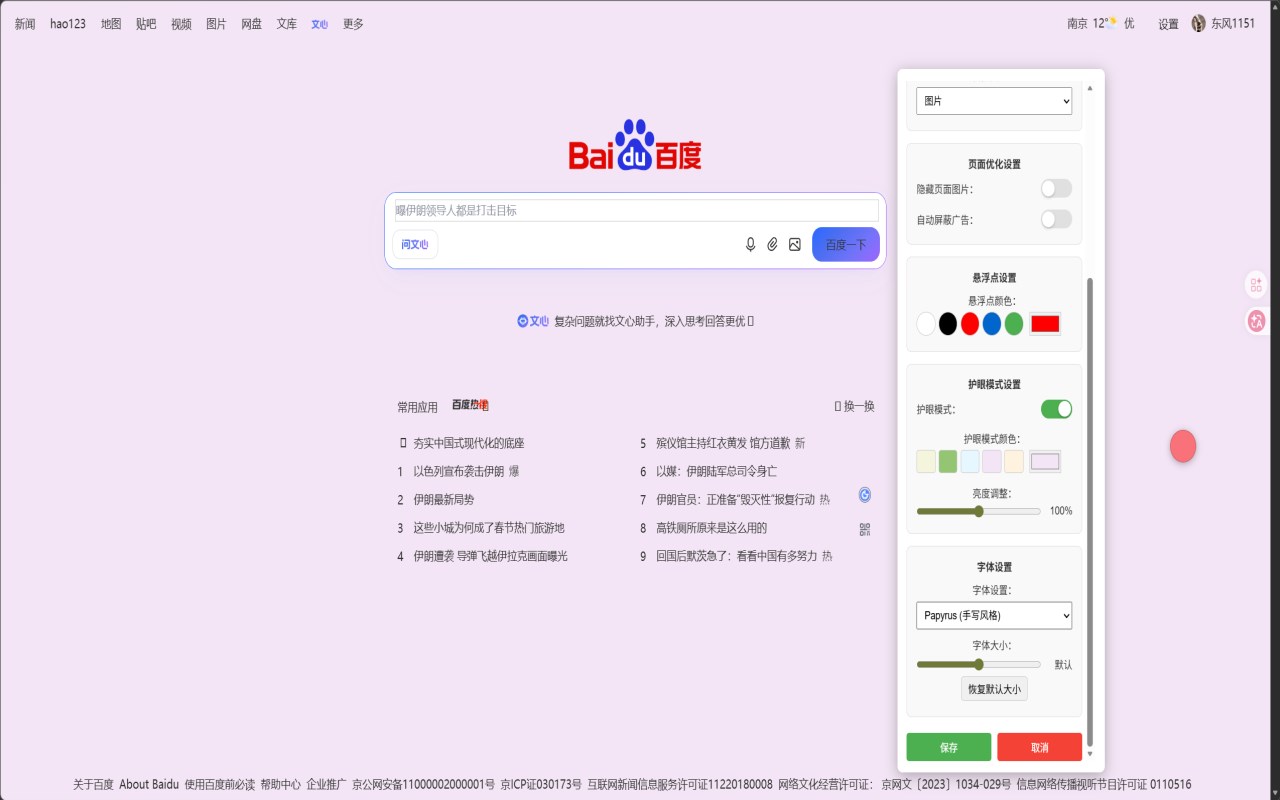The height and width of the screenshot is (800, 1280).
Task: Click the microphone voice search icon
Action: (751, 244)
